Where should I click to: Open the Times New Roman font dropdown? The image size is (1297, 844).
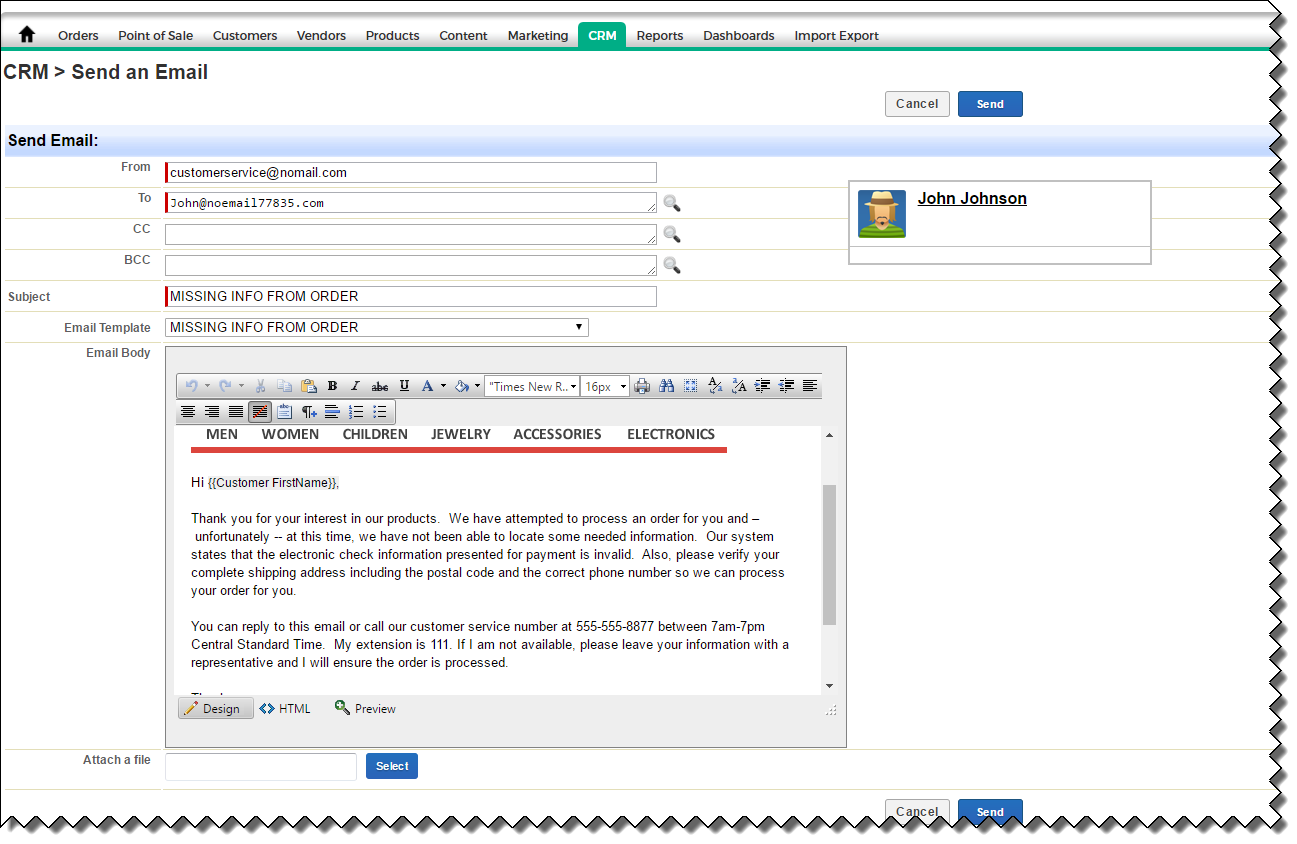(532, 386)
